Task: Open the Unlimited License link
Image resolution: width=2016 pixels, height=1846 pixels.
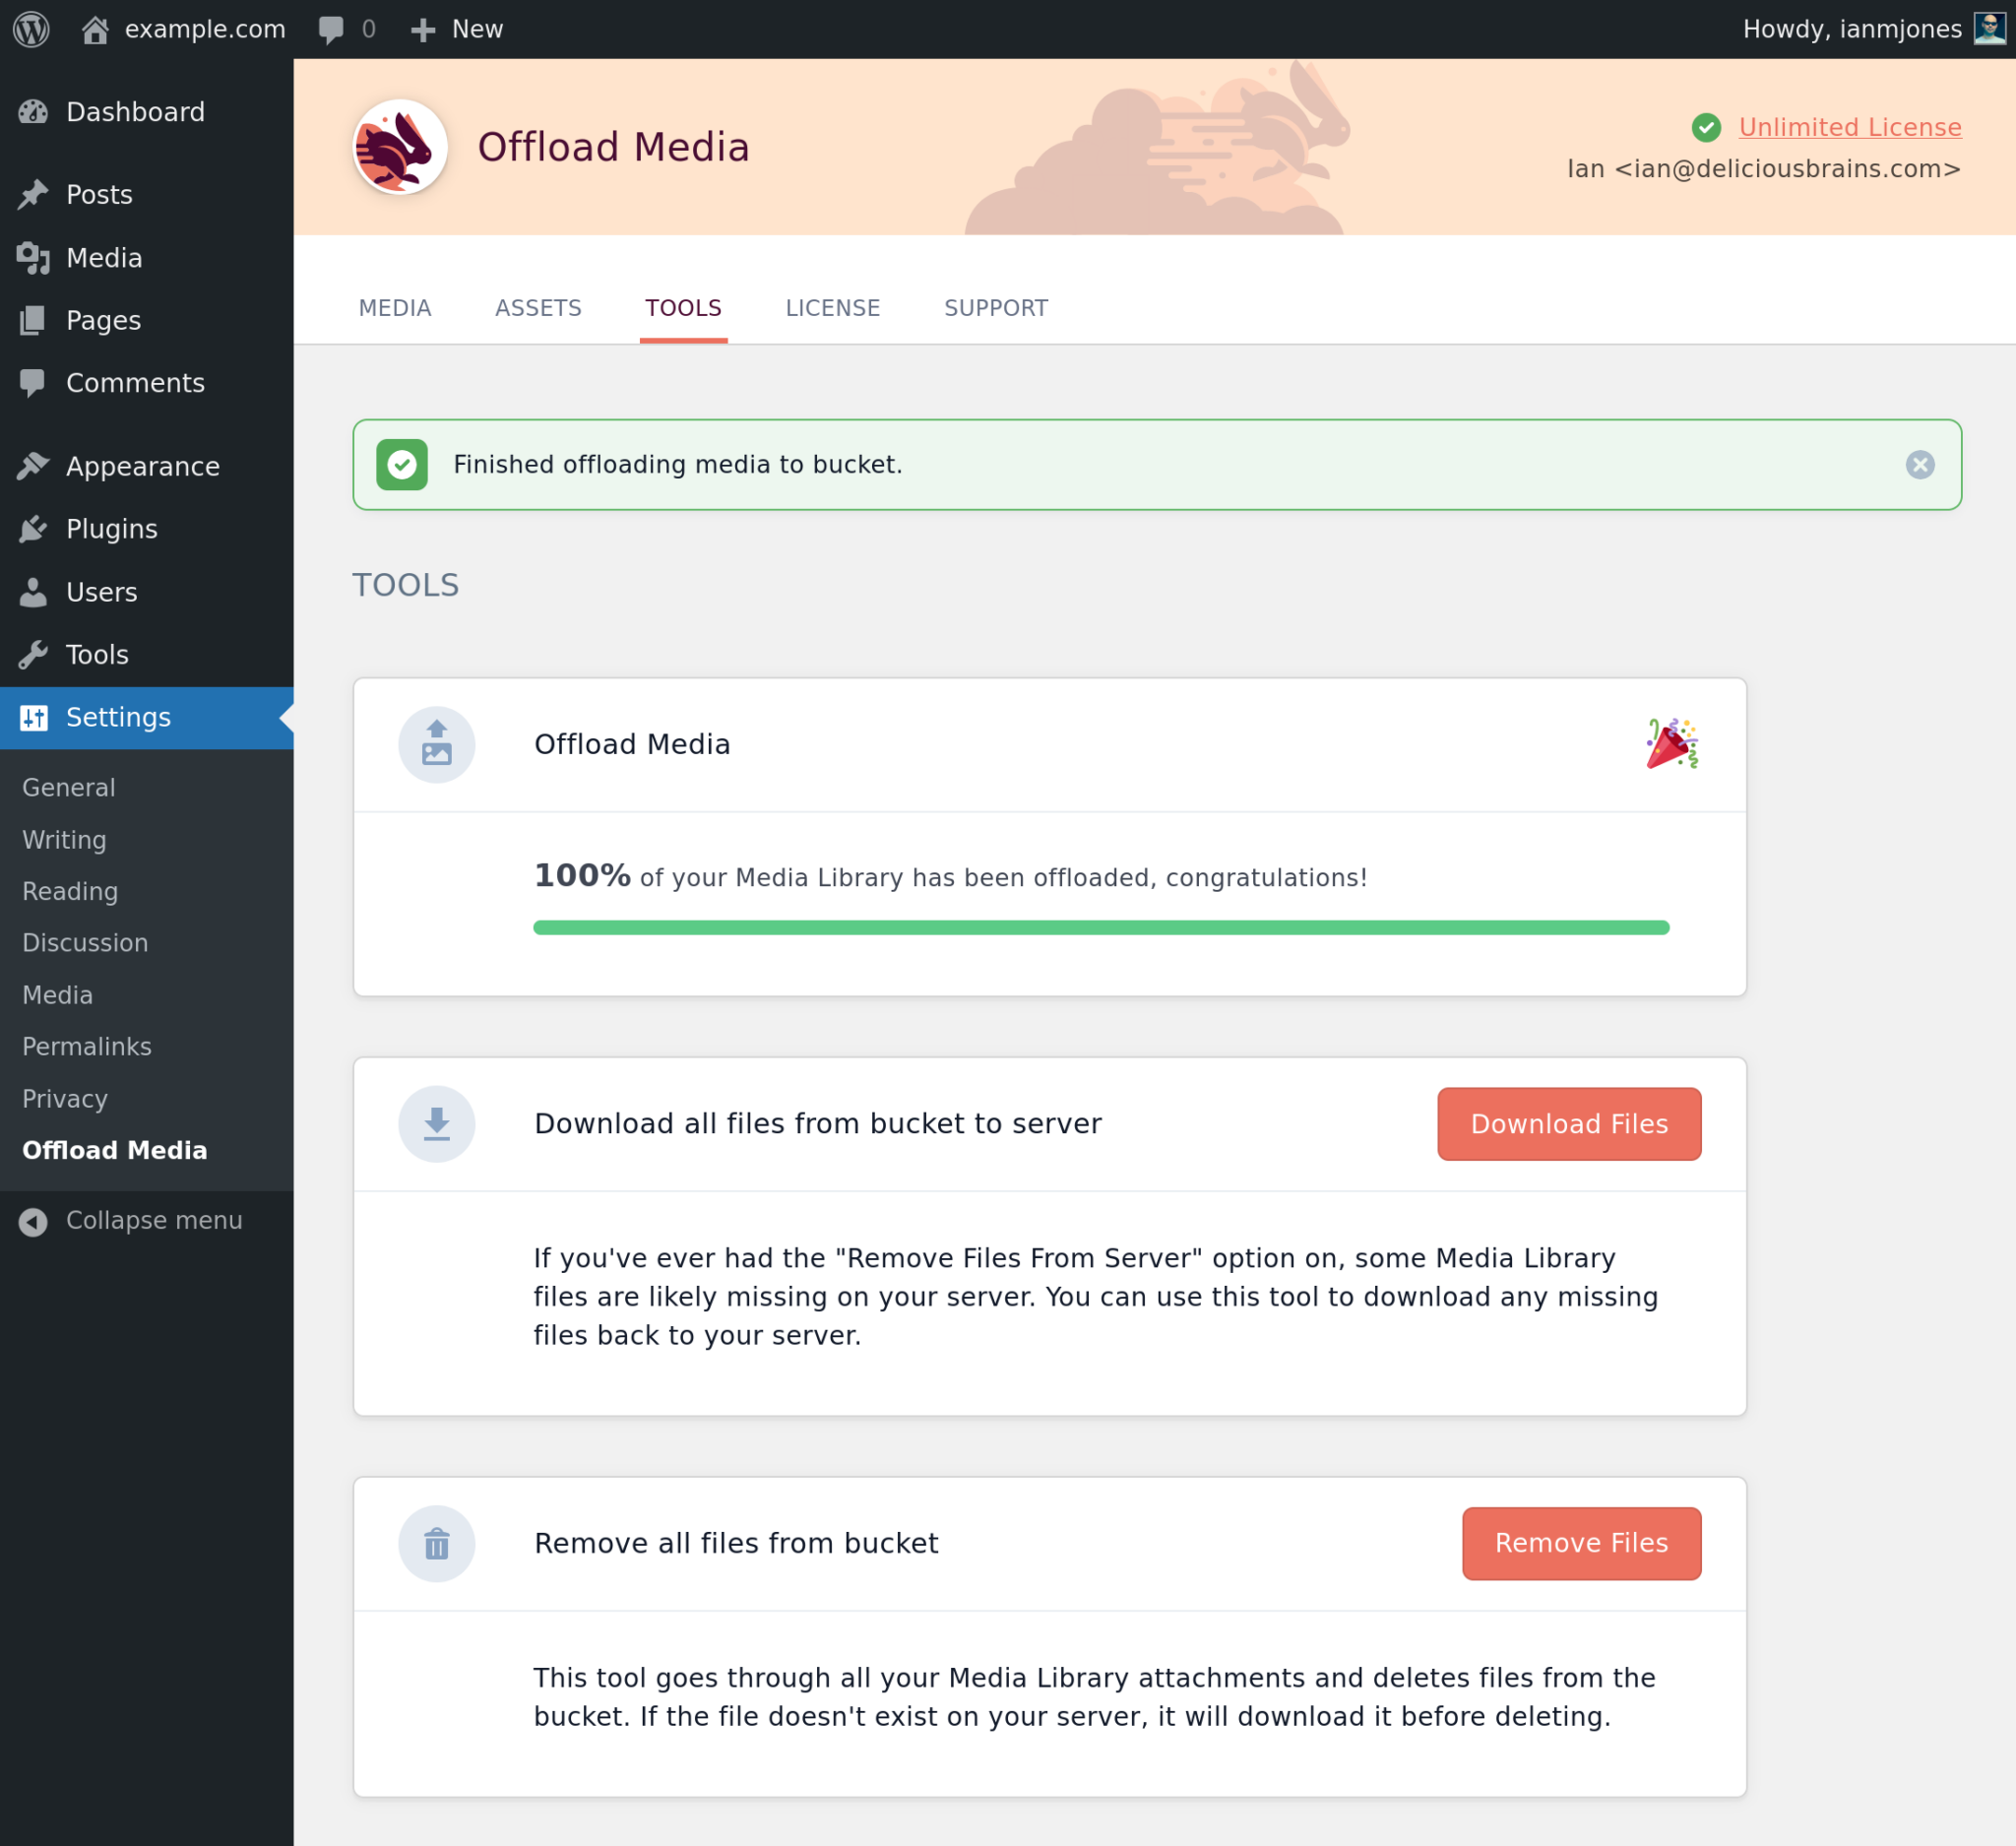Action: pyautogui.click(x=1849, y=127)
